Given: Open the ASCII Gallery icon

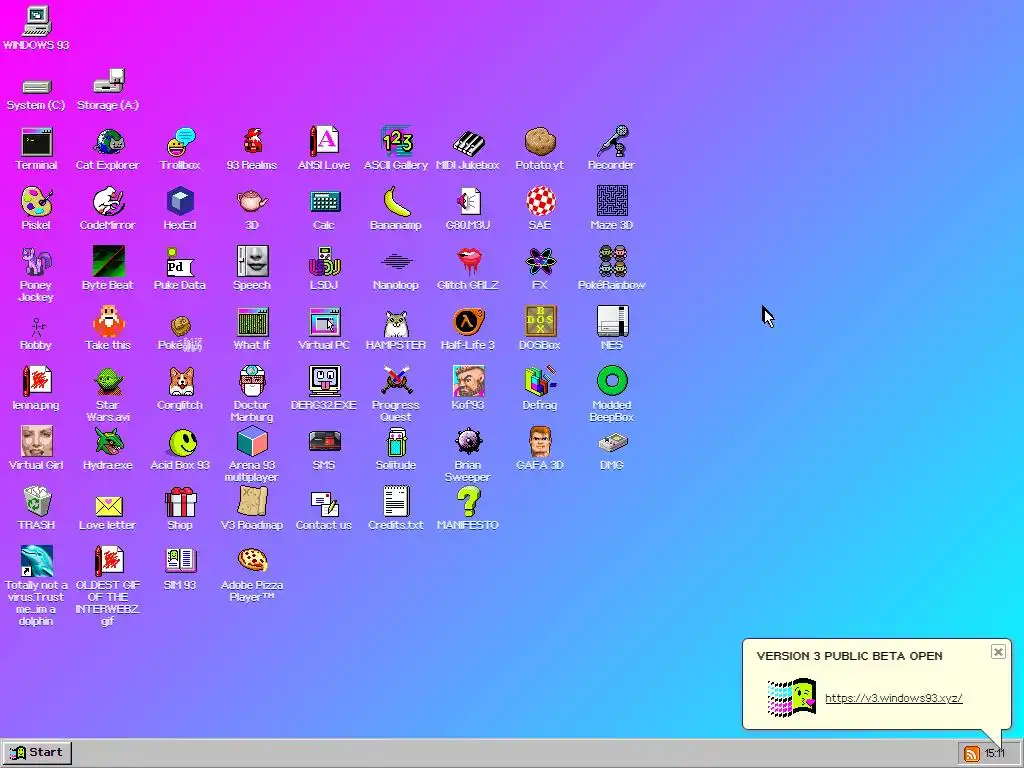Looking at the screenshot, I should click(x=396, y=142).
